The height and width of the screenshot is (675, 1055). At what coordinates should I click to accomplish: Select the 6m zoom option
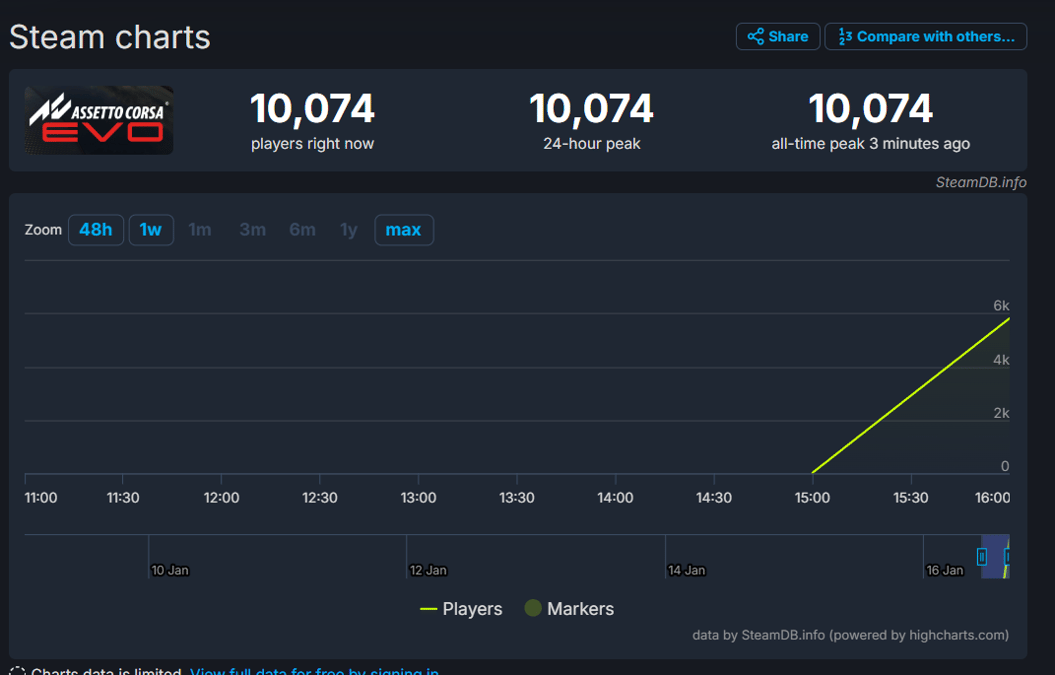pyautogui.click(x=302, y=229)
